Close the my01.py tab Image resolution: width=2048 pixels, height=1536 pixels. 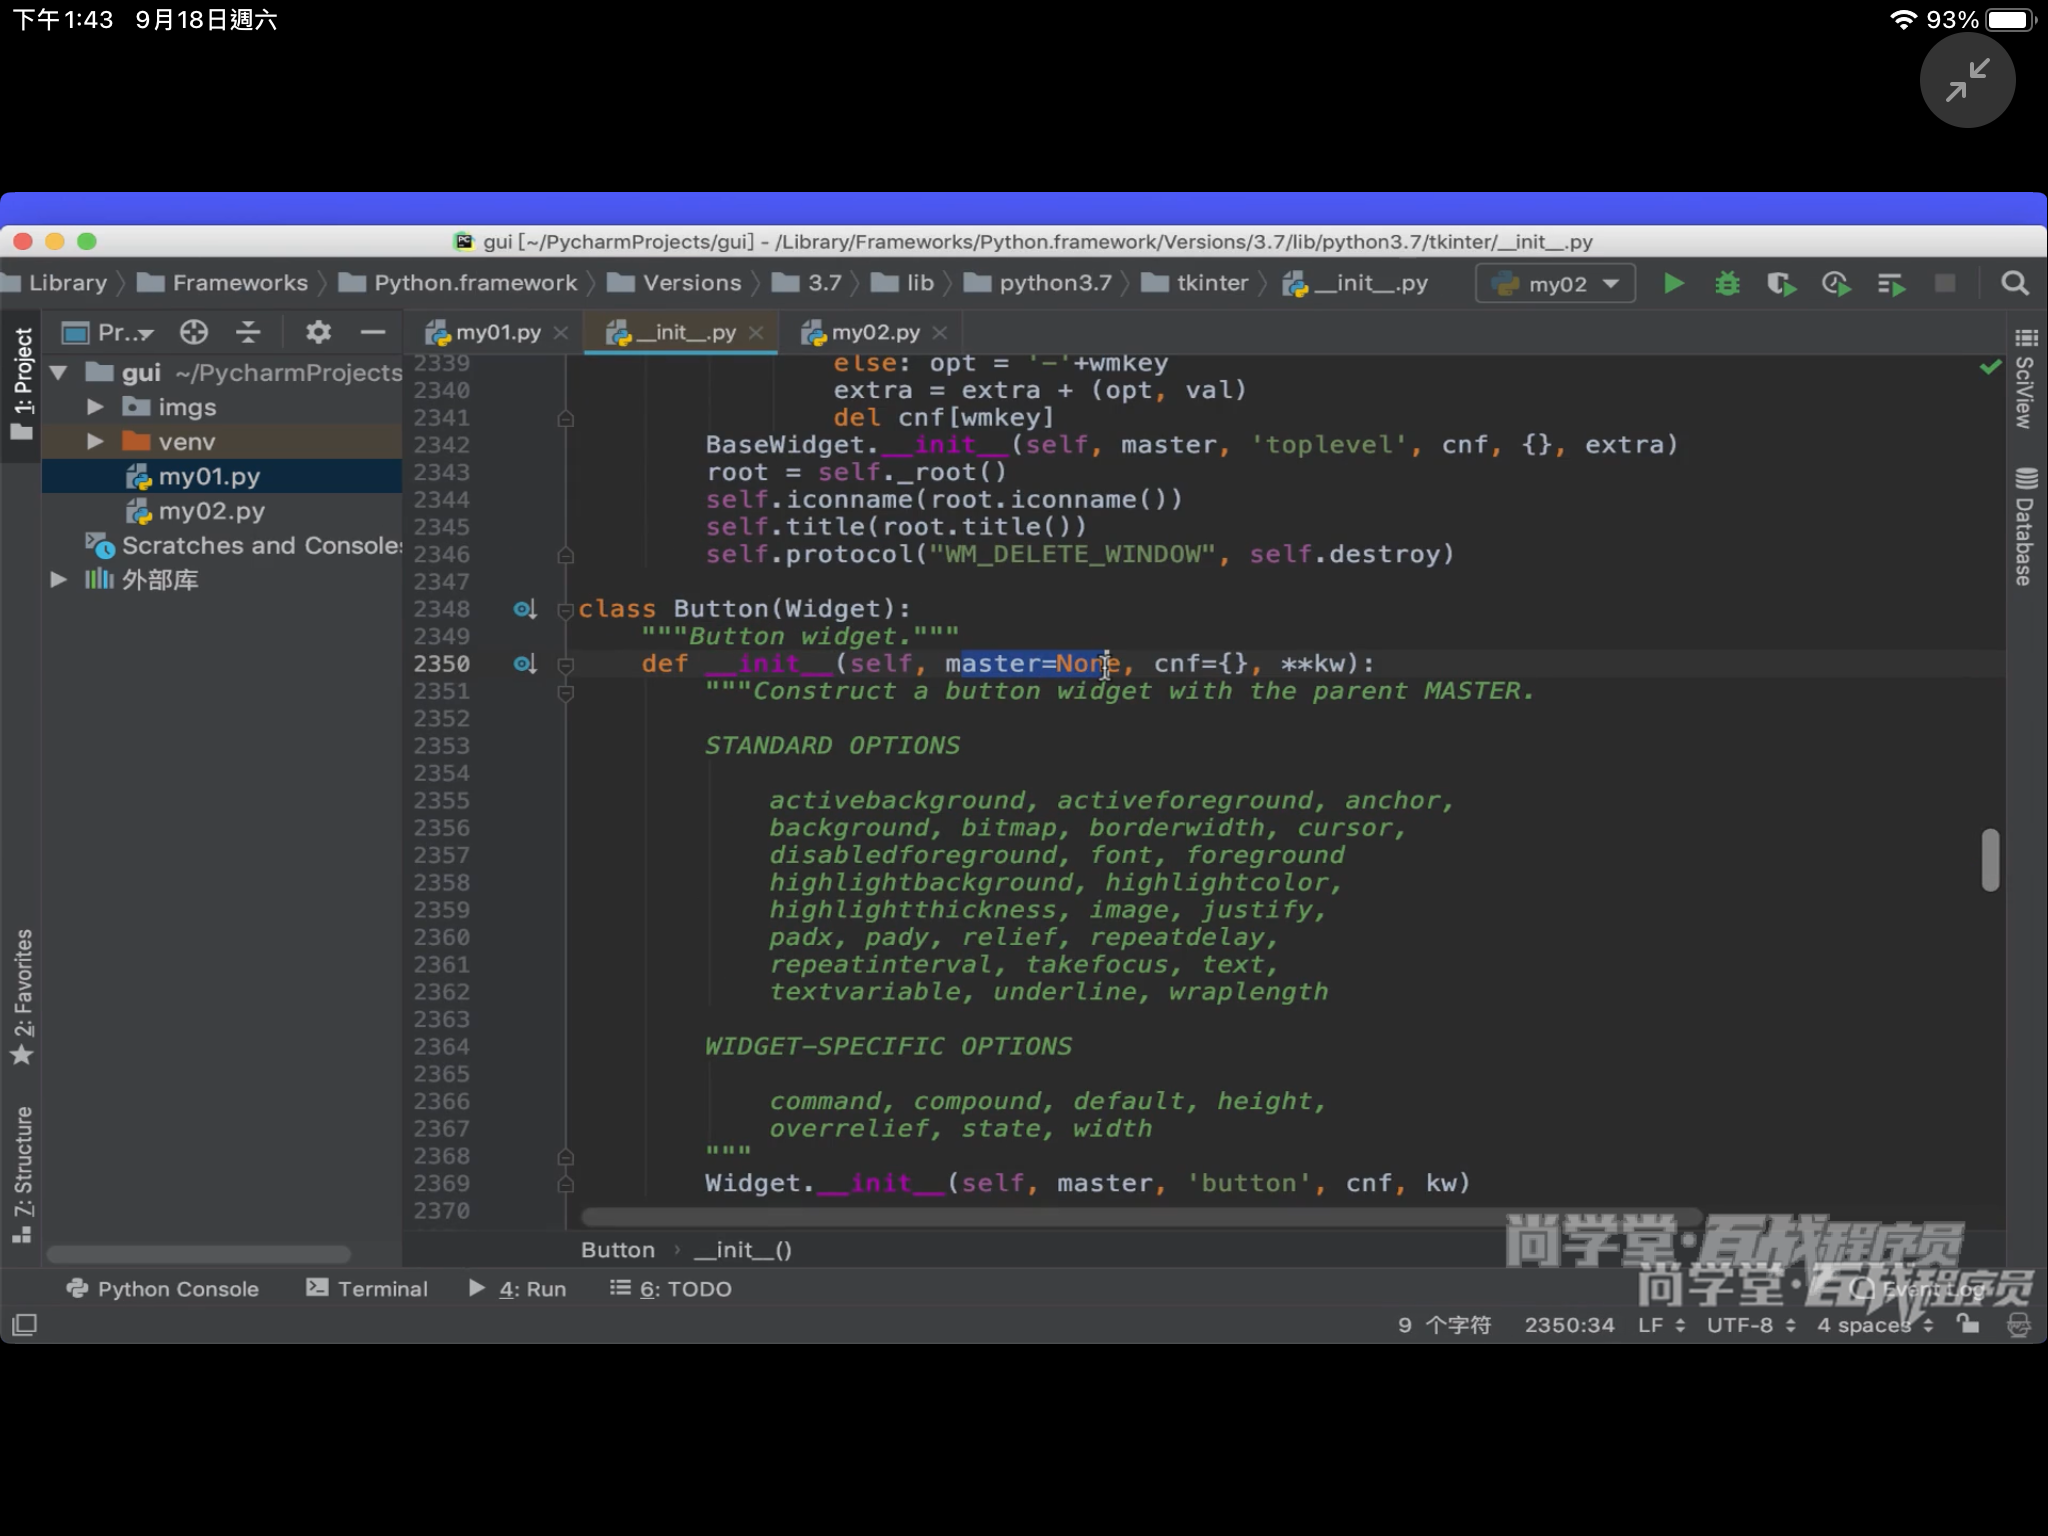click(x=561, y=333)
